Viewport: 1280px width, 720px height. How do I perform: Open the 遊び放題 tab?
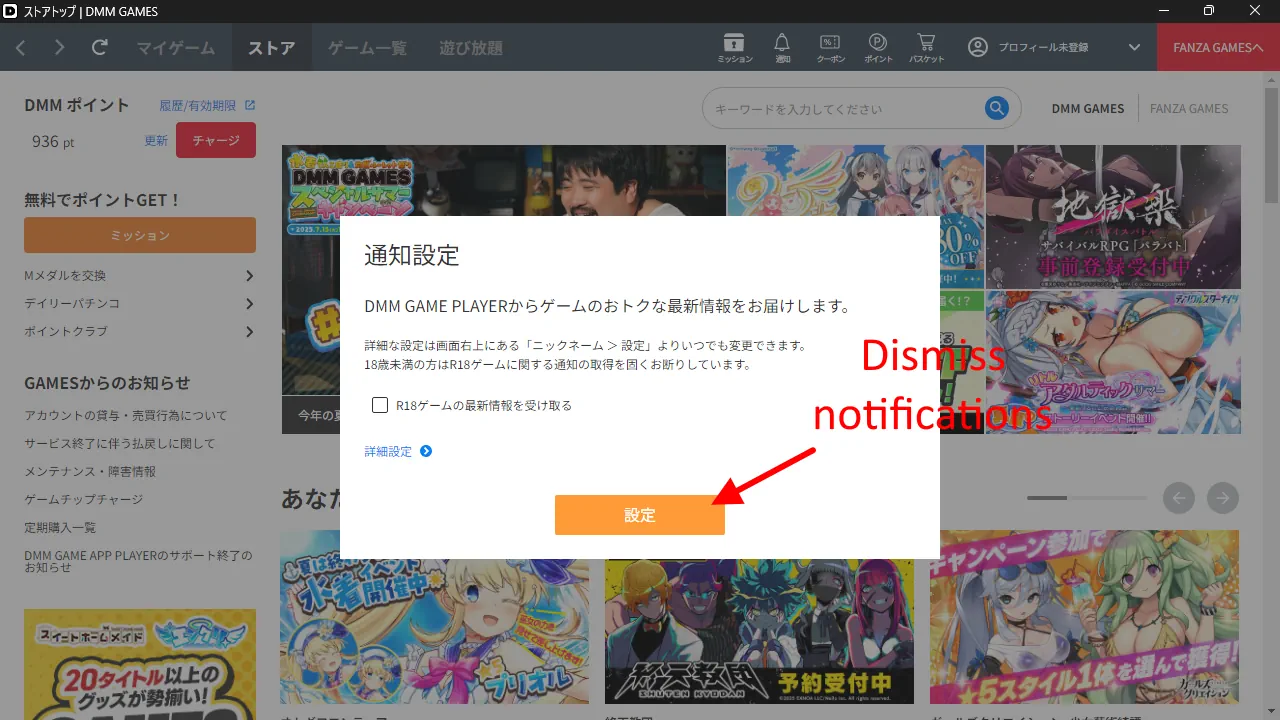pyautogui.click(x=471, y=47)
